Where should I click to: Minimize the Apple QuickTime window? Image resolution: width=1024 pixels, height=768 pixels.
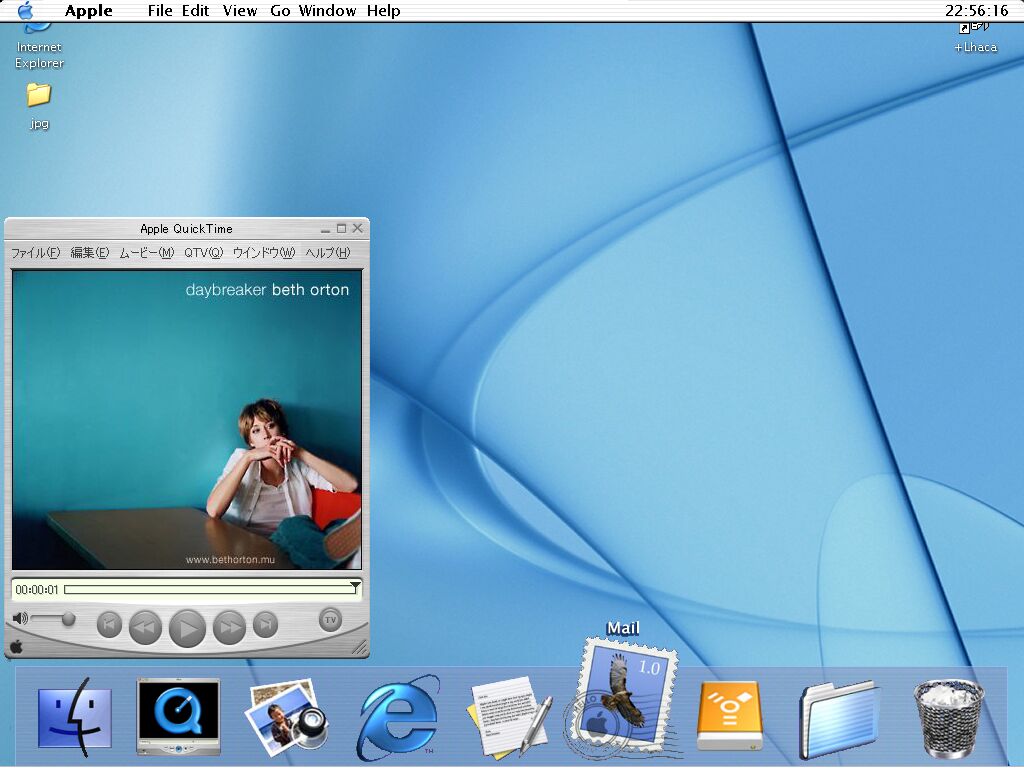click(325, 229)
